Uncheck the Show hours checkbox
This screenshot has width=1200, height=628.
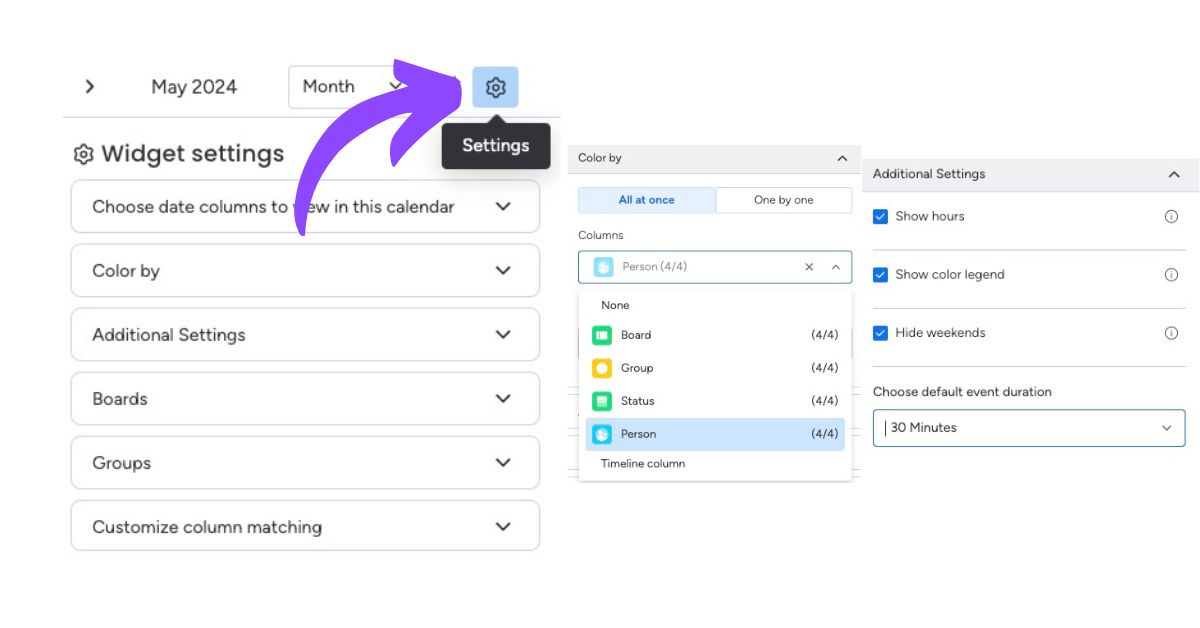point(881,216)
